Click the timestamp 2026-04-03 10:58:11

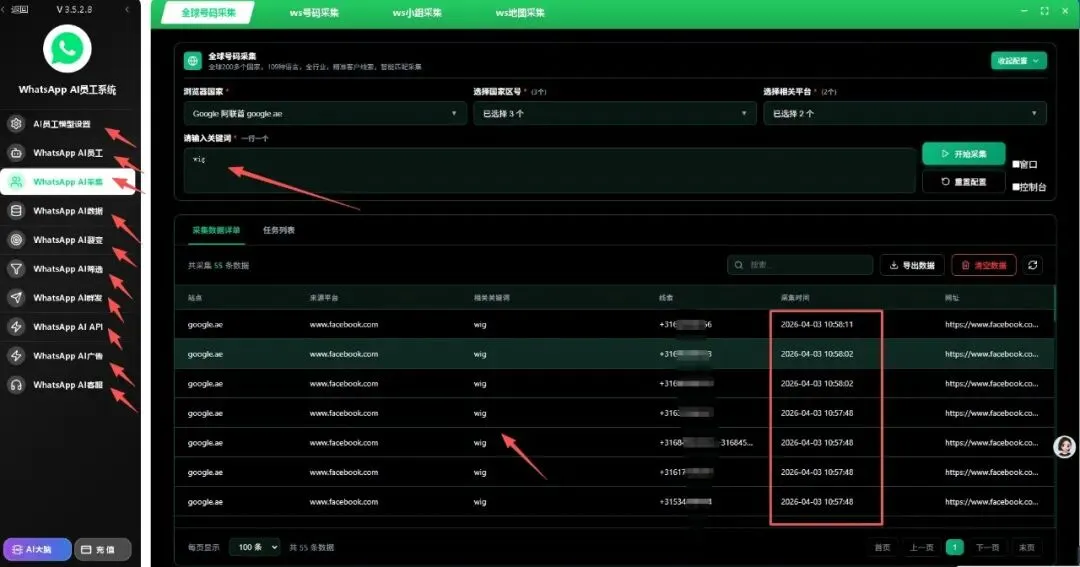pyautogui.click(x=817, y=324)
